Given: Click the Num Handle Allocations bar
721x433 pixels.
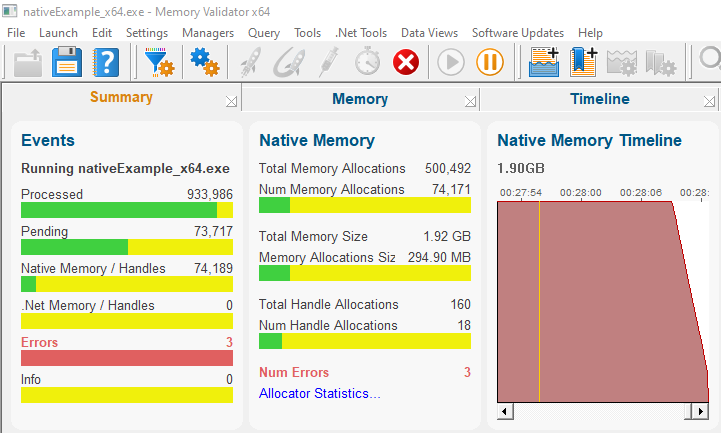Looking at the screenshot, I should point(365,341).
